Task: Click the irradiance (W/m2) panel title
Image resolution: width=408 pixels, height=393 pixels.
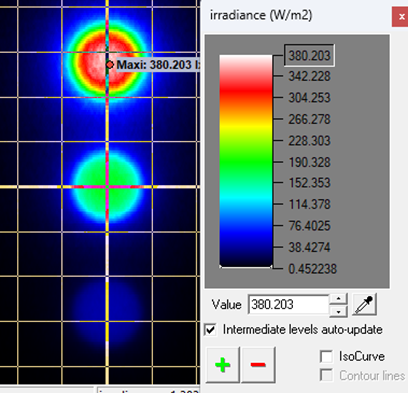Action: (261, 15)
